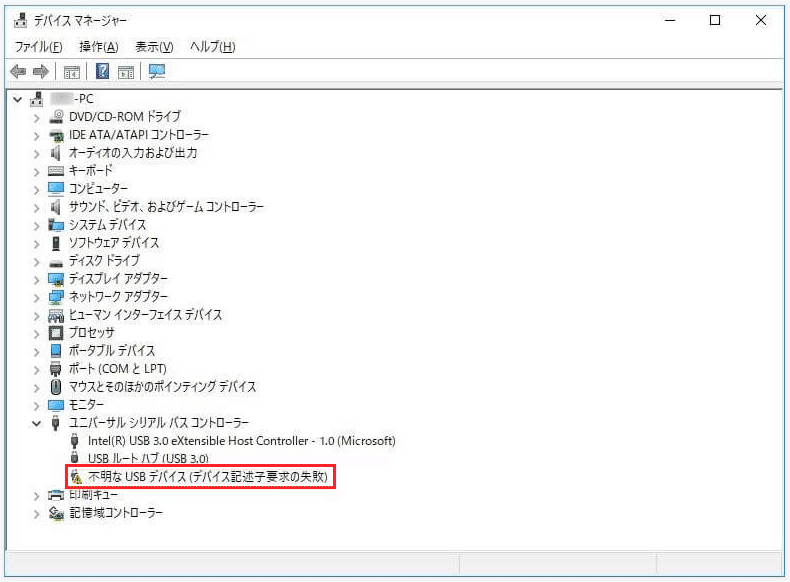The height and width of the screenshot is (582, 790).
Task: Select 不明な USB デバイス (デバイス記述子要求の失敗)
Action: (208, 477)
